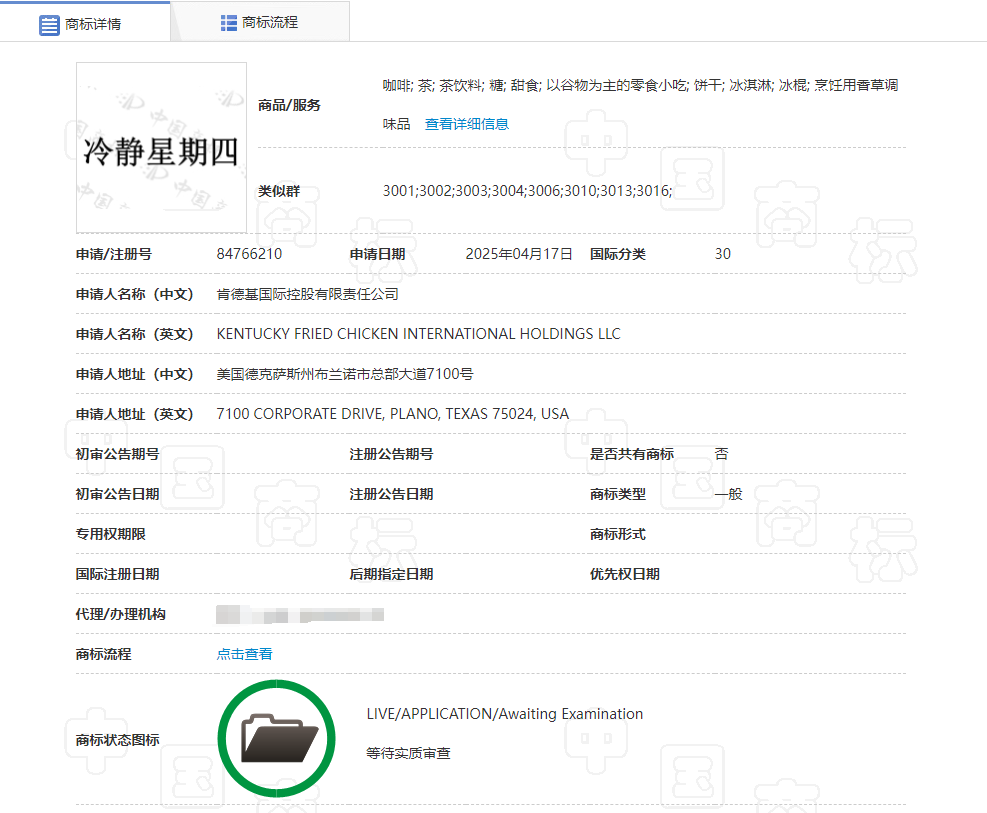Click the 否 shared trademark value
The height and width of the screenshot is (813, 987).
tap(721, 454)
